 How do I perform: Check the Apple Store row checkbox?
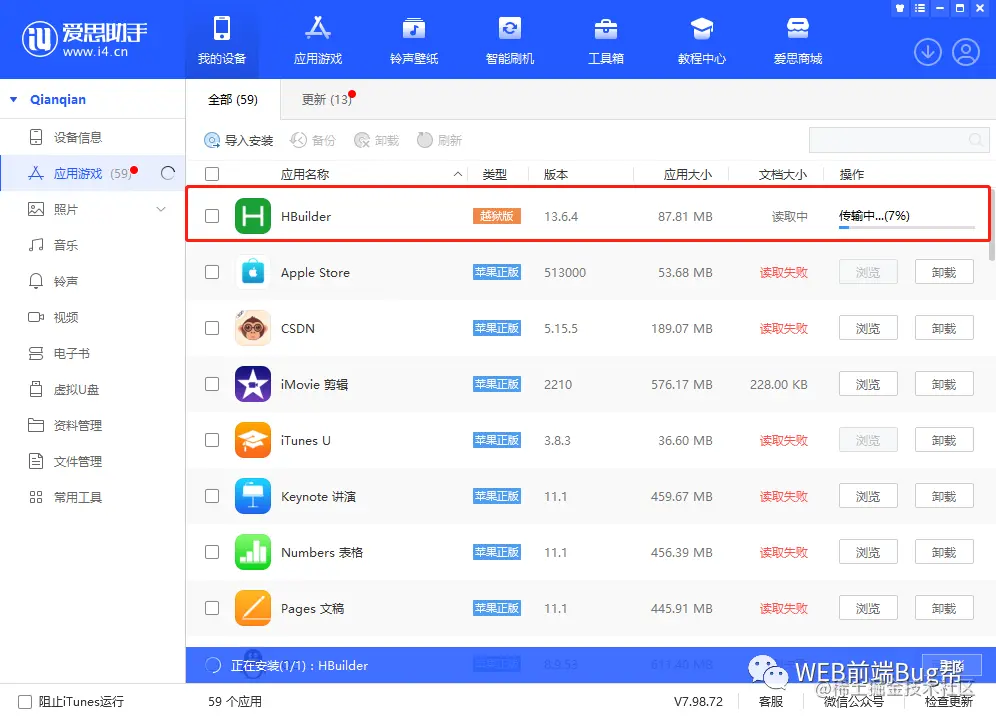click(212, 272)
